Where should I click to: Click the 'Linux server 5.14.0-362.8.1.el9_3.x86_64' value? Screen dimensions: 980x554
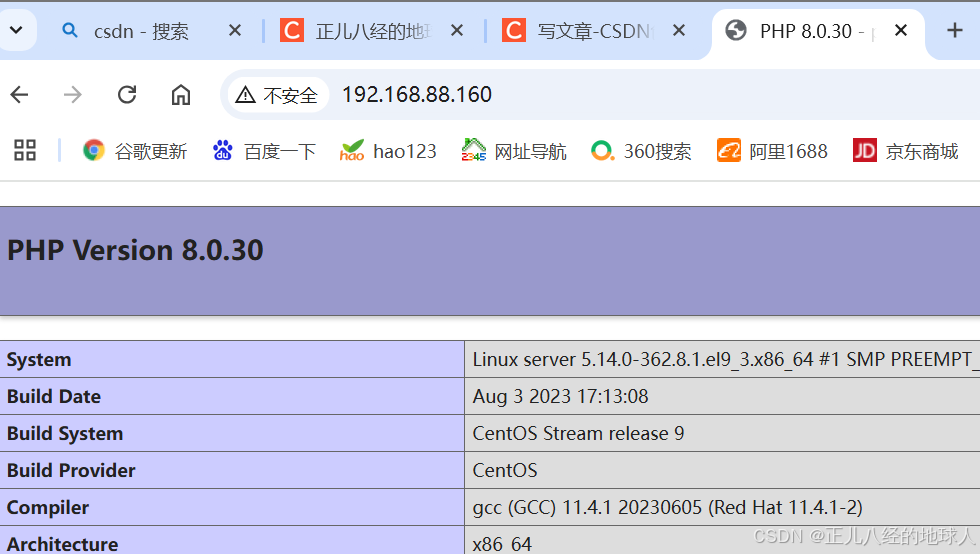pos(643,360)
